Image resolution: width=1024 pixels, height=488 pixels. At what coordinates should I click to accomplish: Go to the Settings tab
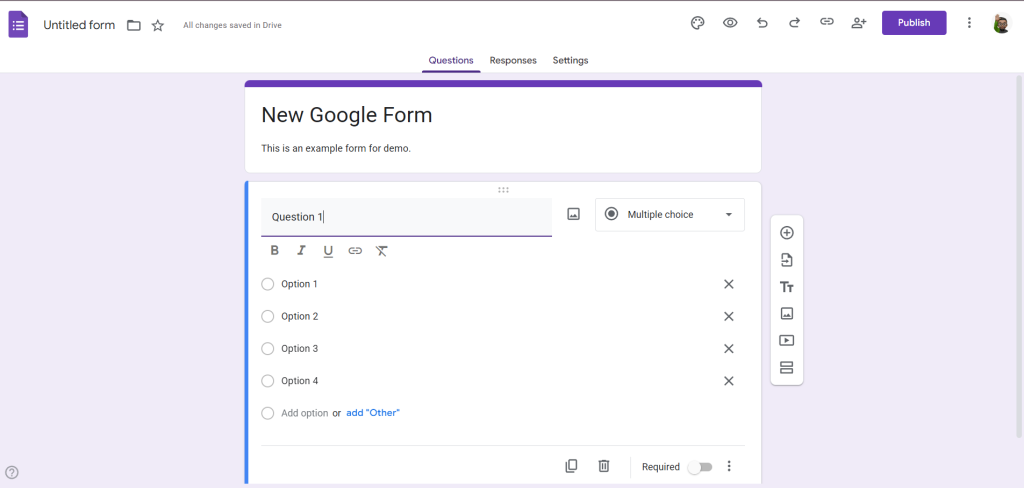[x=570, y=61]
